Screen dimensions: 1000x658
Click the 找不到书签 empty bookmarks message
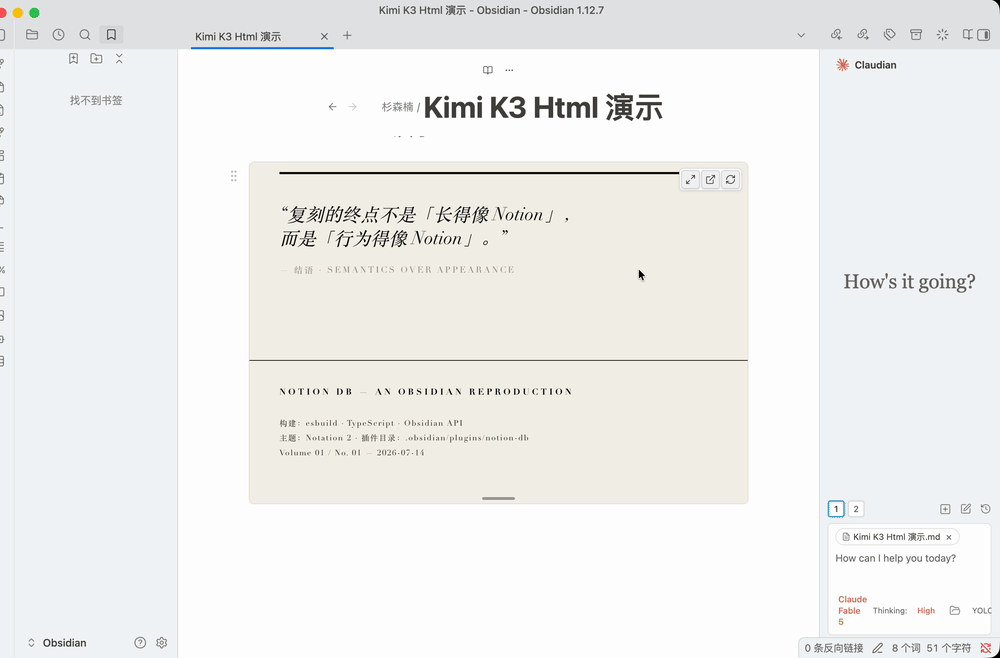point(96,101)
